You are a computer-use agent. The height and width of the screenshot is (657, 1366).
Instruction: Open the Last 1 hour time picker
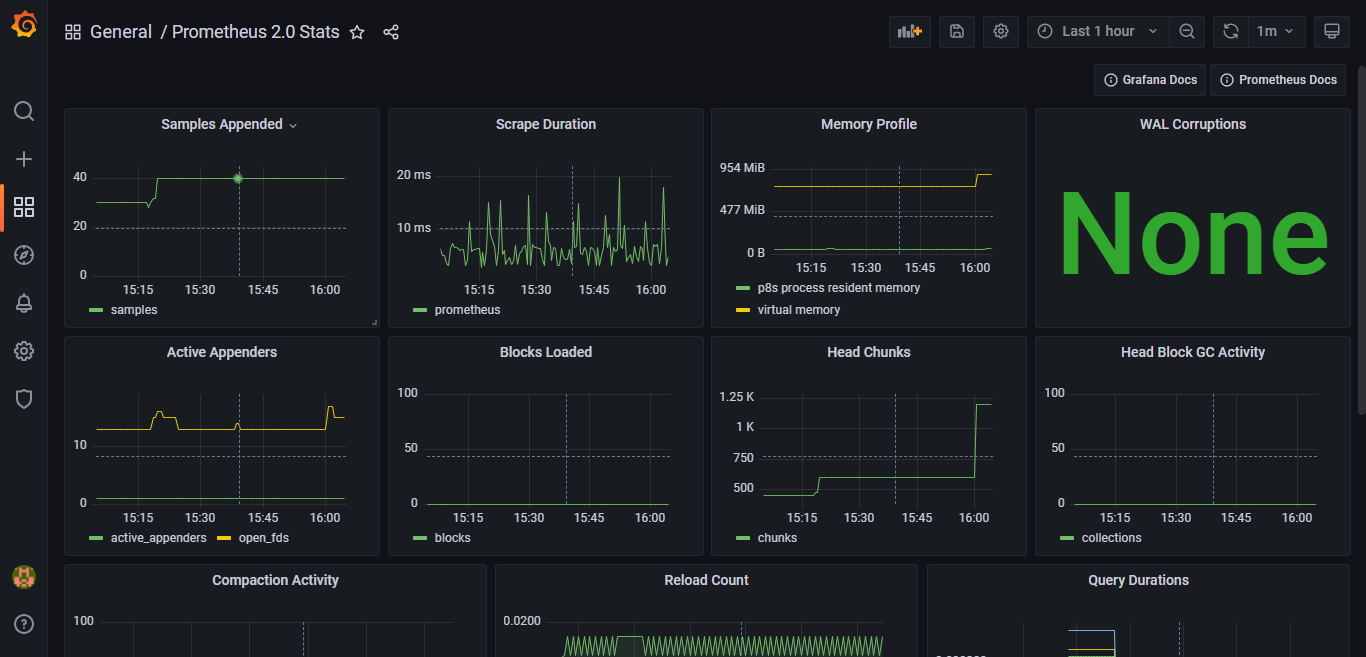pyautogui.click(x=1098, y=32)
